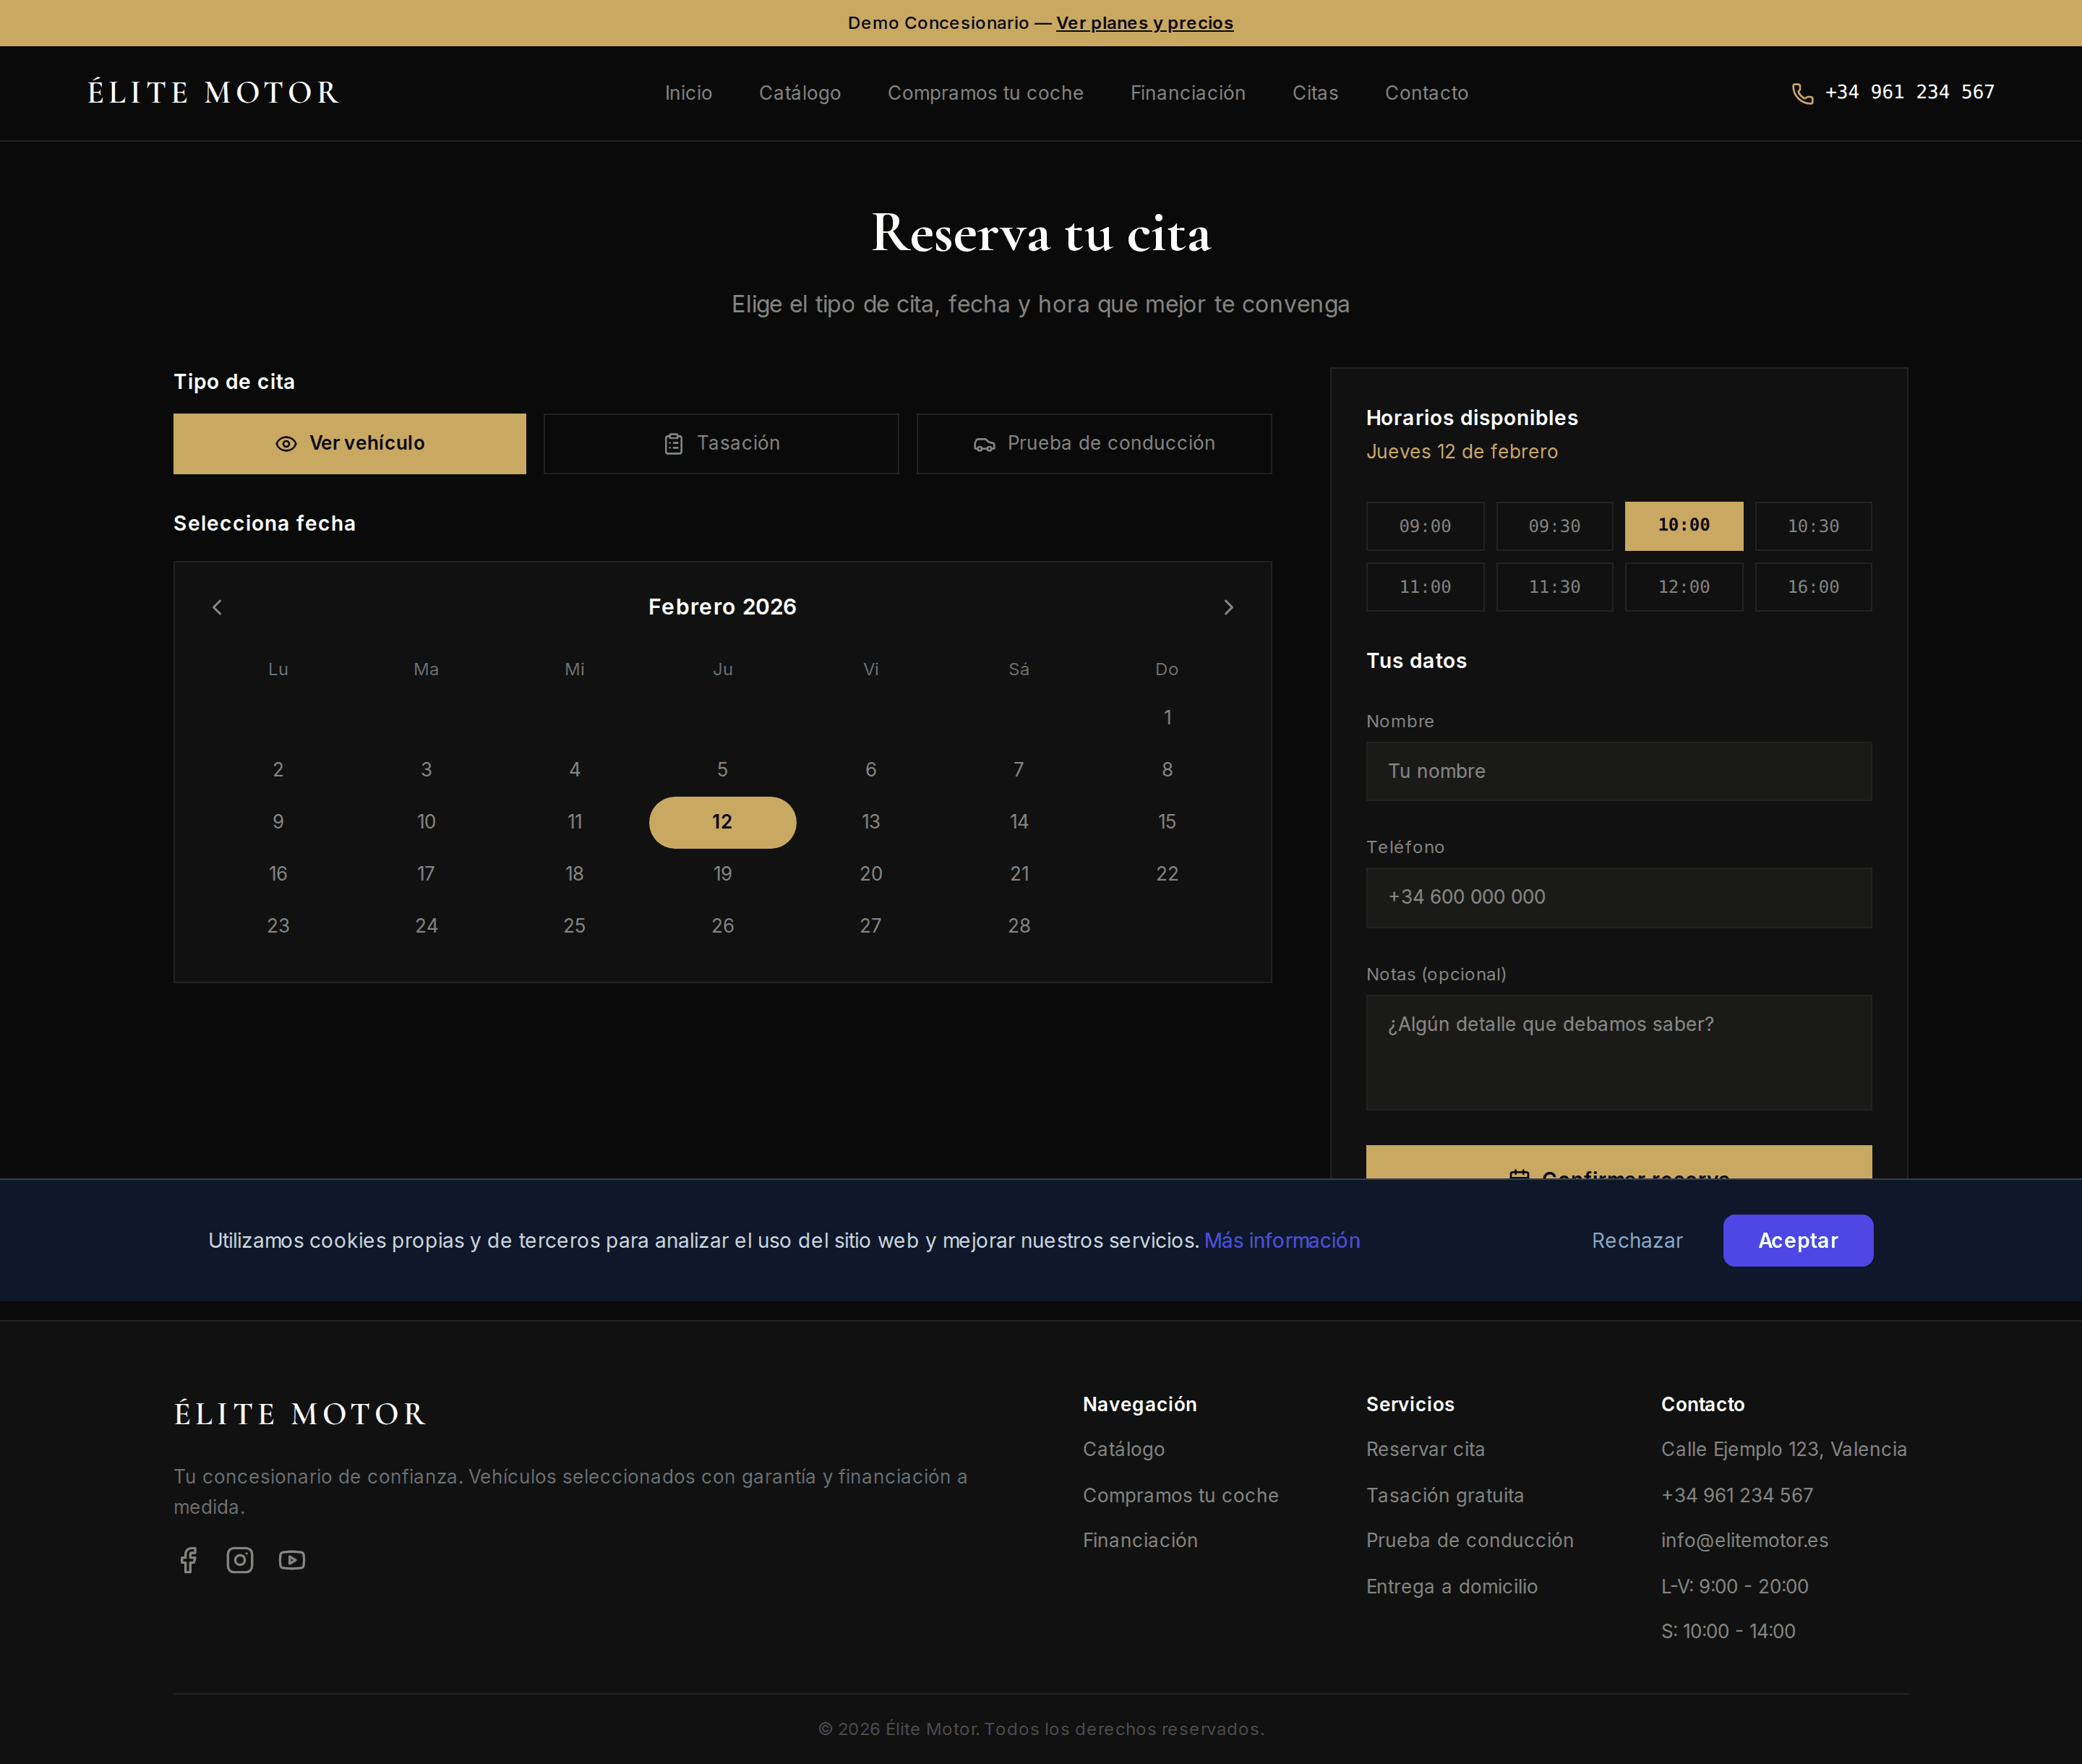Go to previous month in calendar
2082x1764 pixels.
[x=217, y=607]
